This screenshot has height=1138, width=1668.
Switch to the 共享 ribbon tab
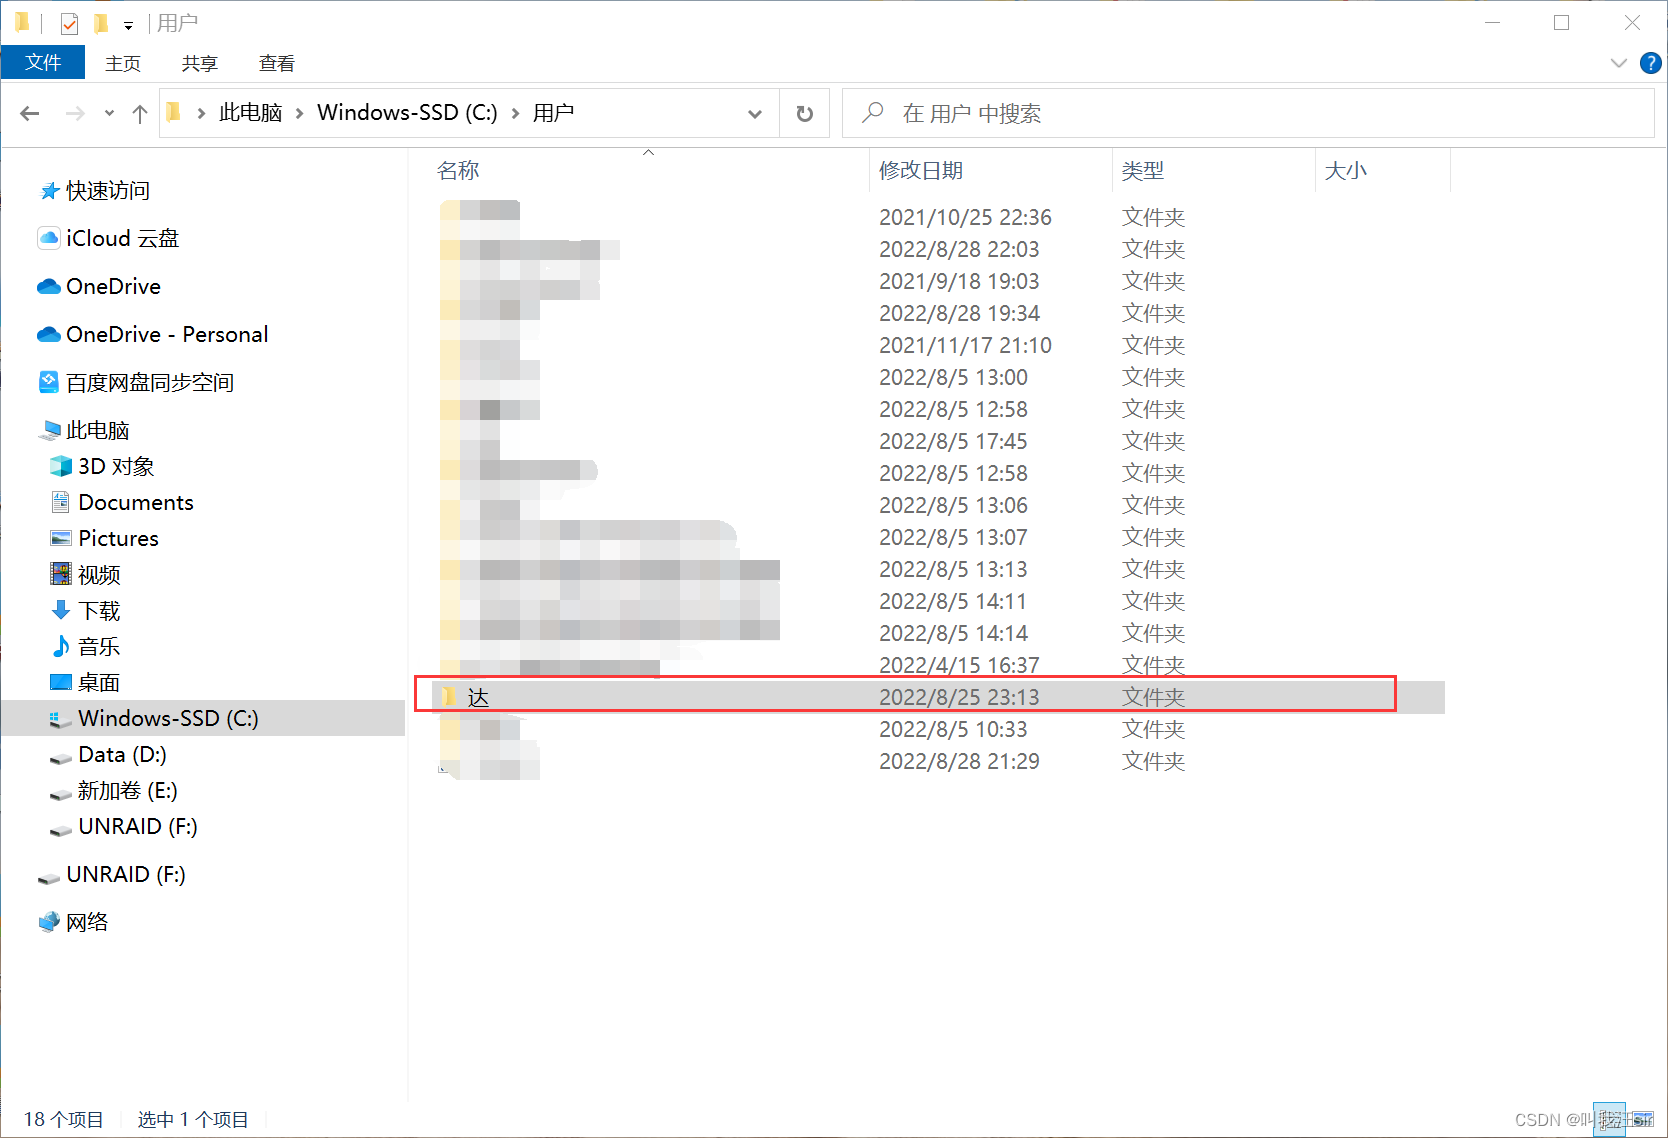pos(200,63)
